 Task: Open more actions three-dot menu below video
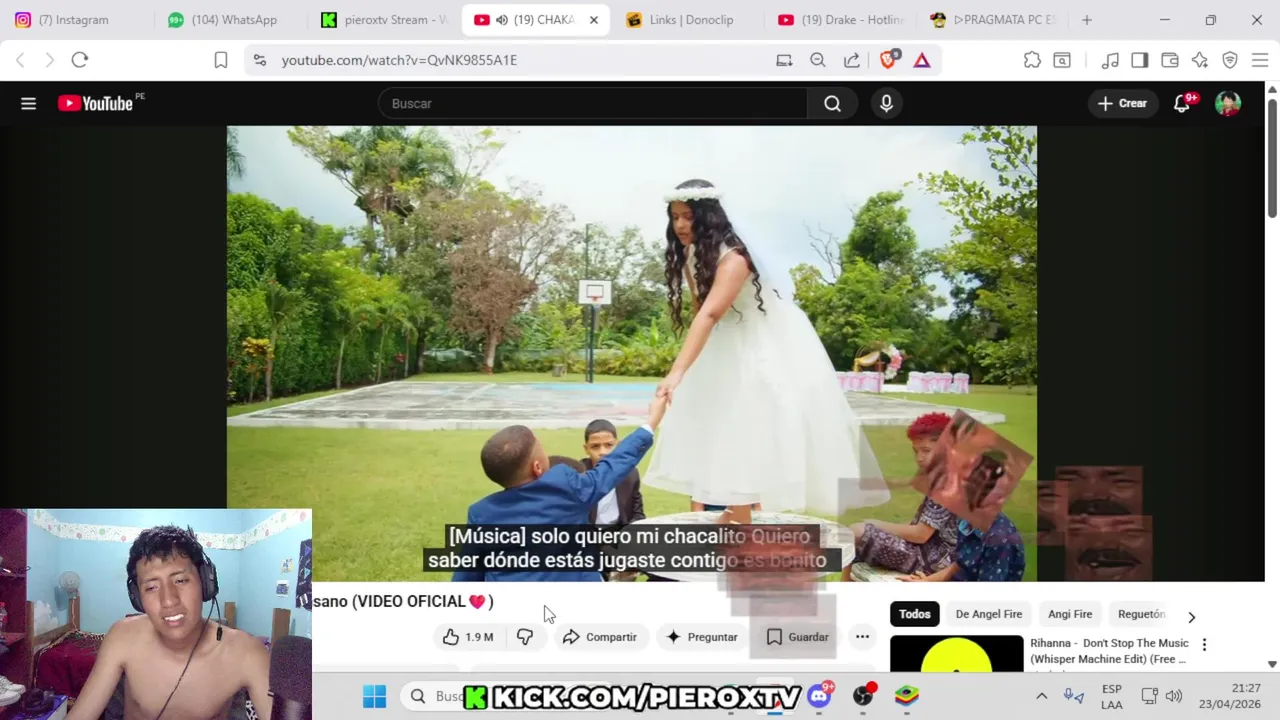point(862,637)
